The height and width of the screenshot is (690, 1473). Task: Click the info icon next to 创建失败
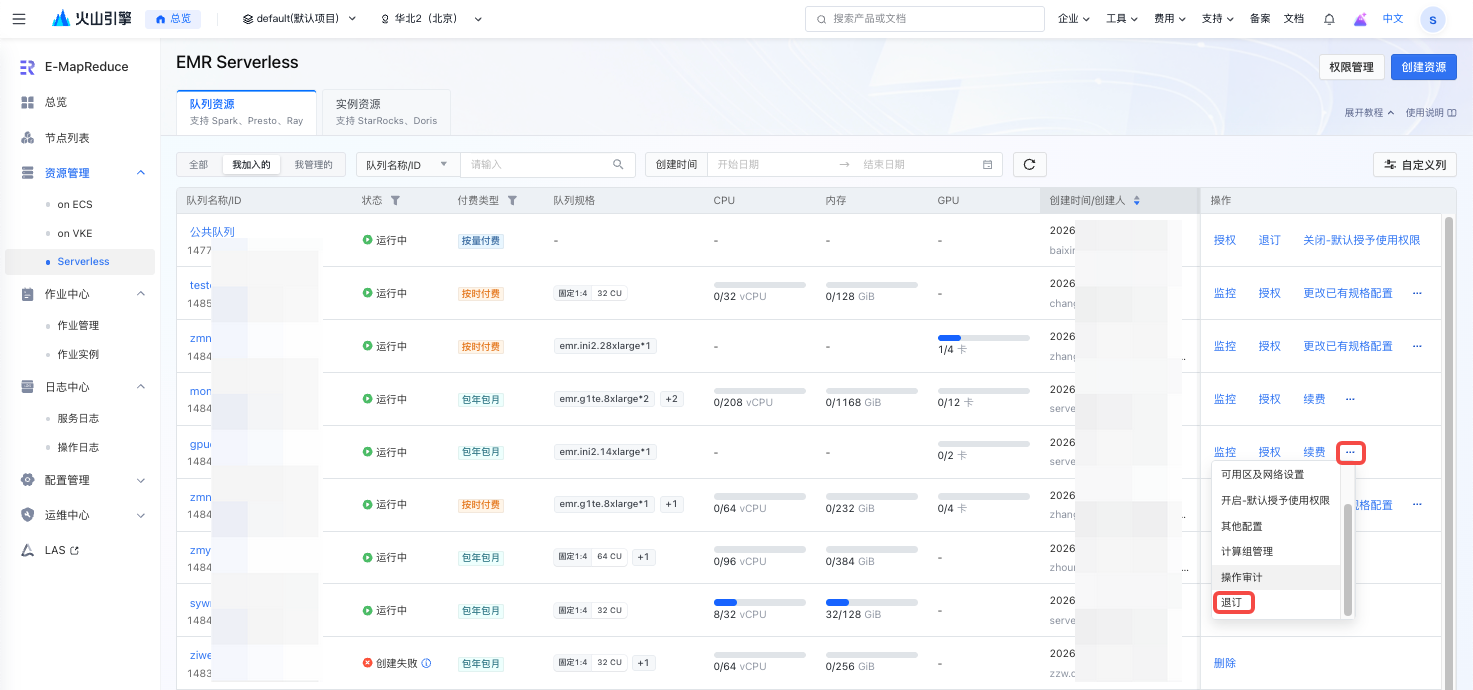426,663
